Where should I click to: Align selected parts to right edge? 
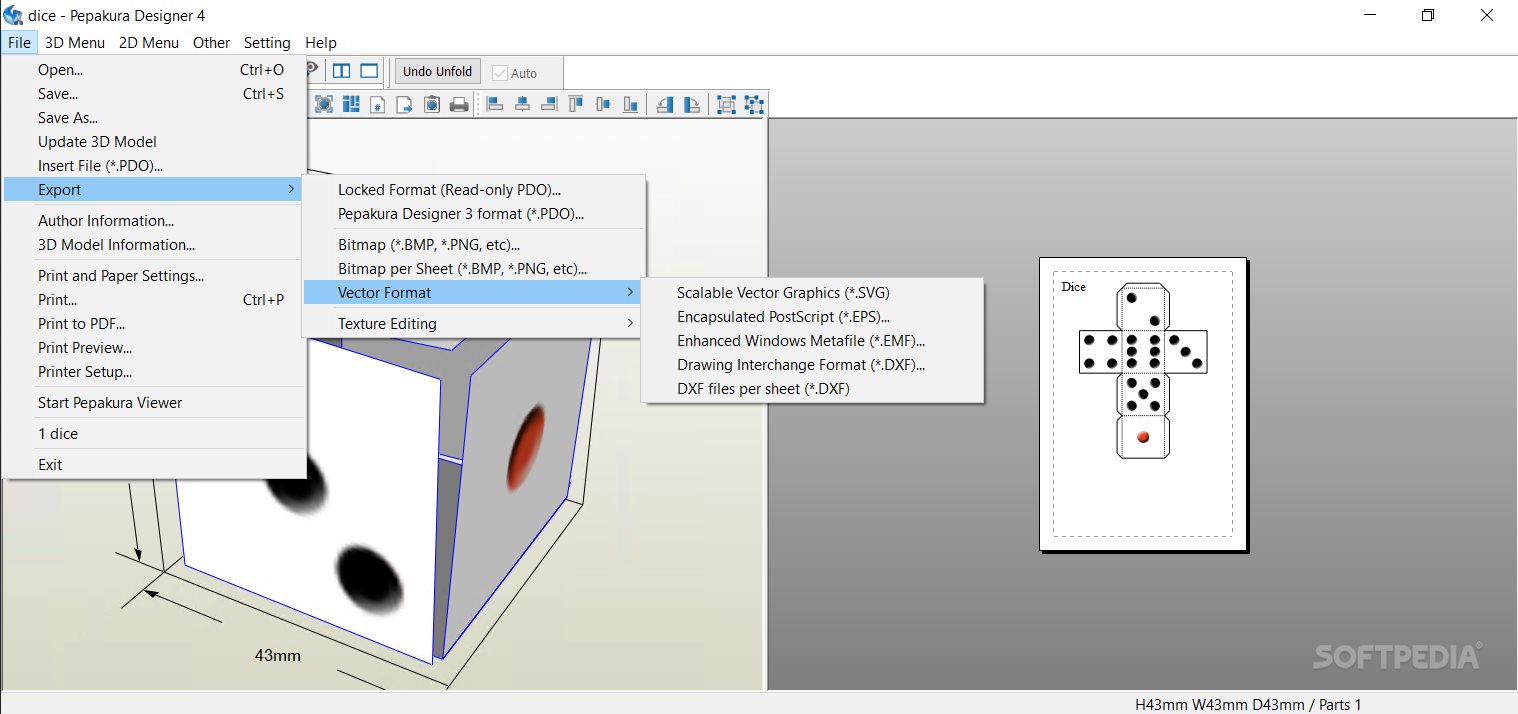[x=548, y=104]
